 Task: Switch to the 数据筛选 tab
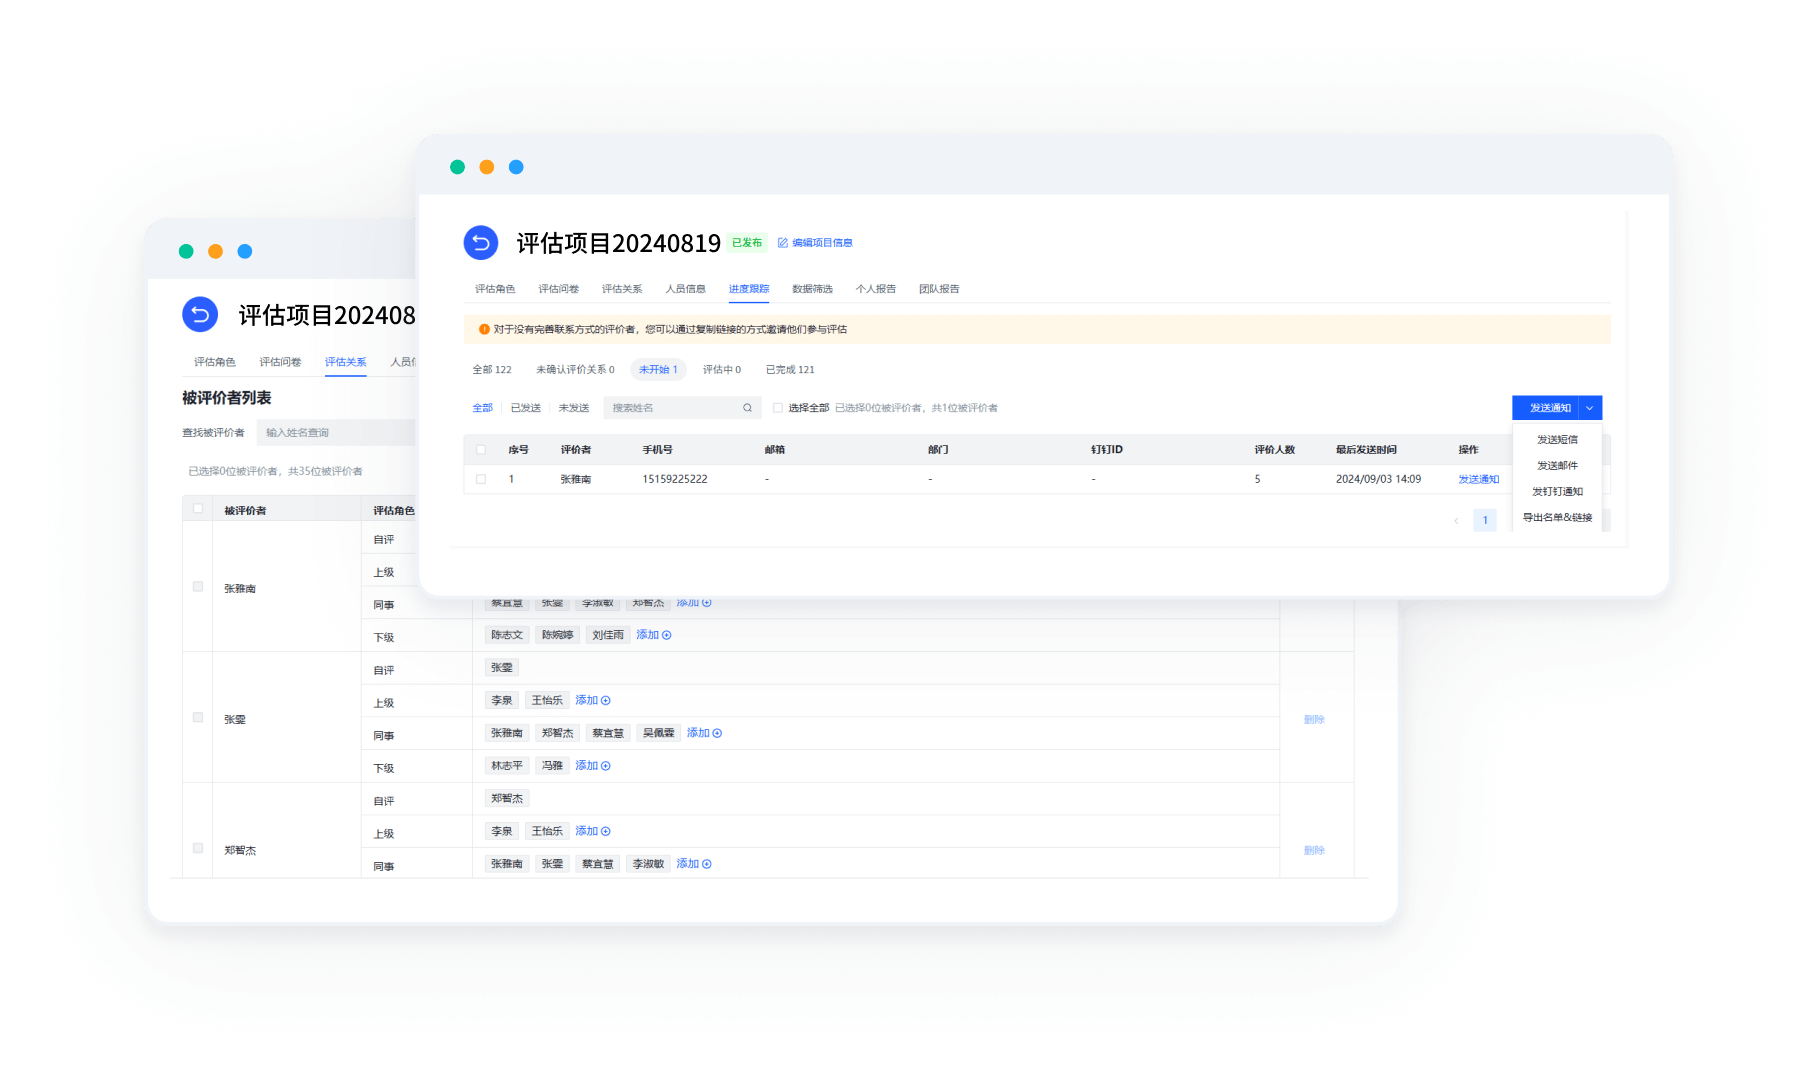(x=812, y=289)
